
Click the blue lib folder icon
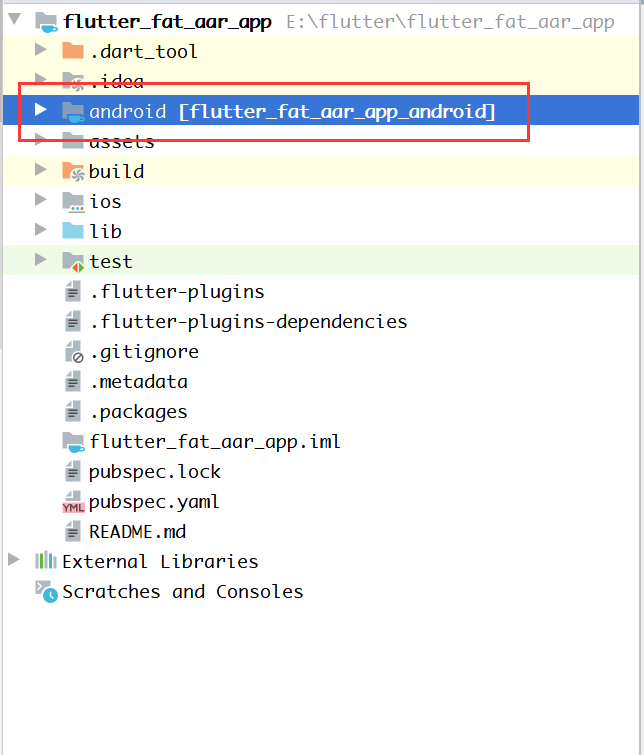(73, 230)
